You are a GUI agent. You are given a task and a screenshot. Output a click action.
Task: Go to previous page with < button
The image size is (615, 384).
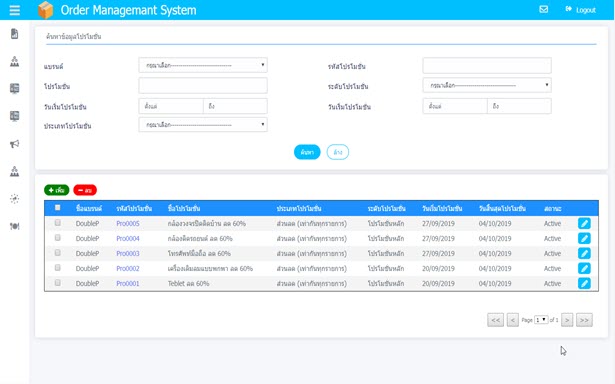[513, 320]
